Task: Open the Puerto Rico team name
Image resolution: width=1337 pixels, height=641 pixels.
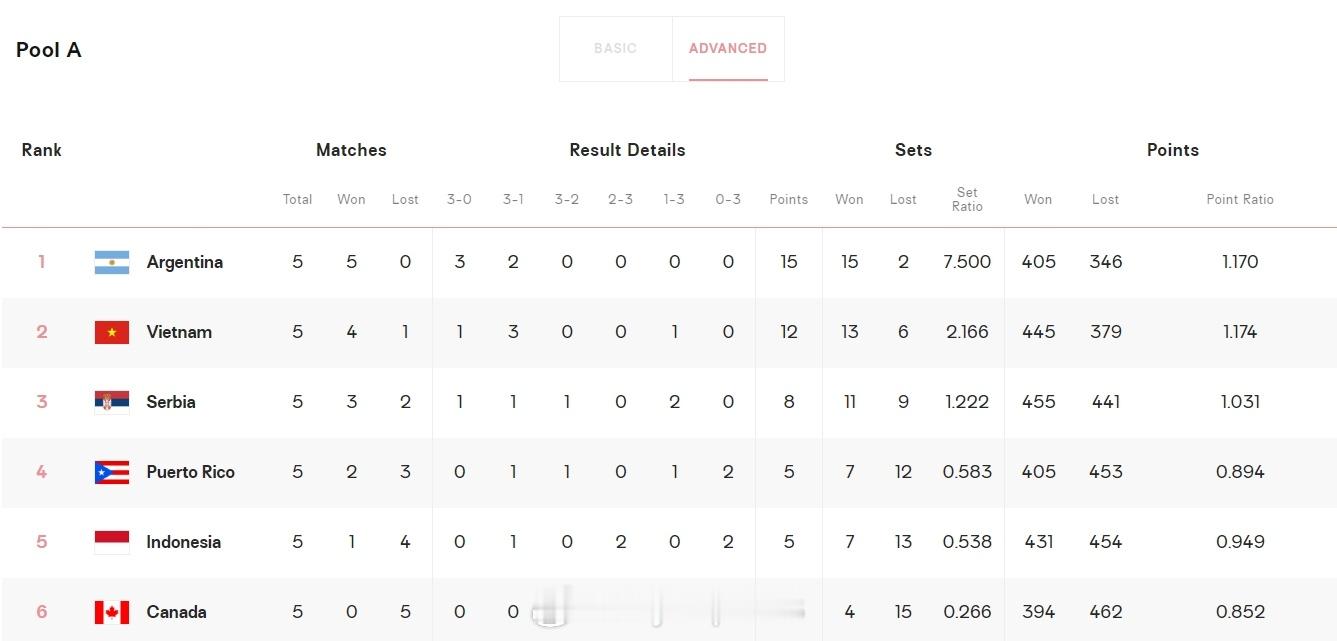Action: coord(191,472)
